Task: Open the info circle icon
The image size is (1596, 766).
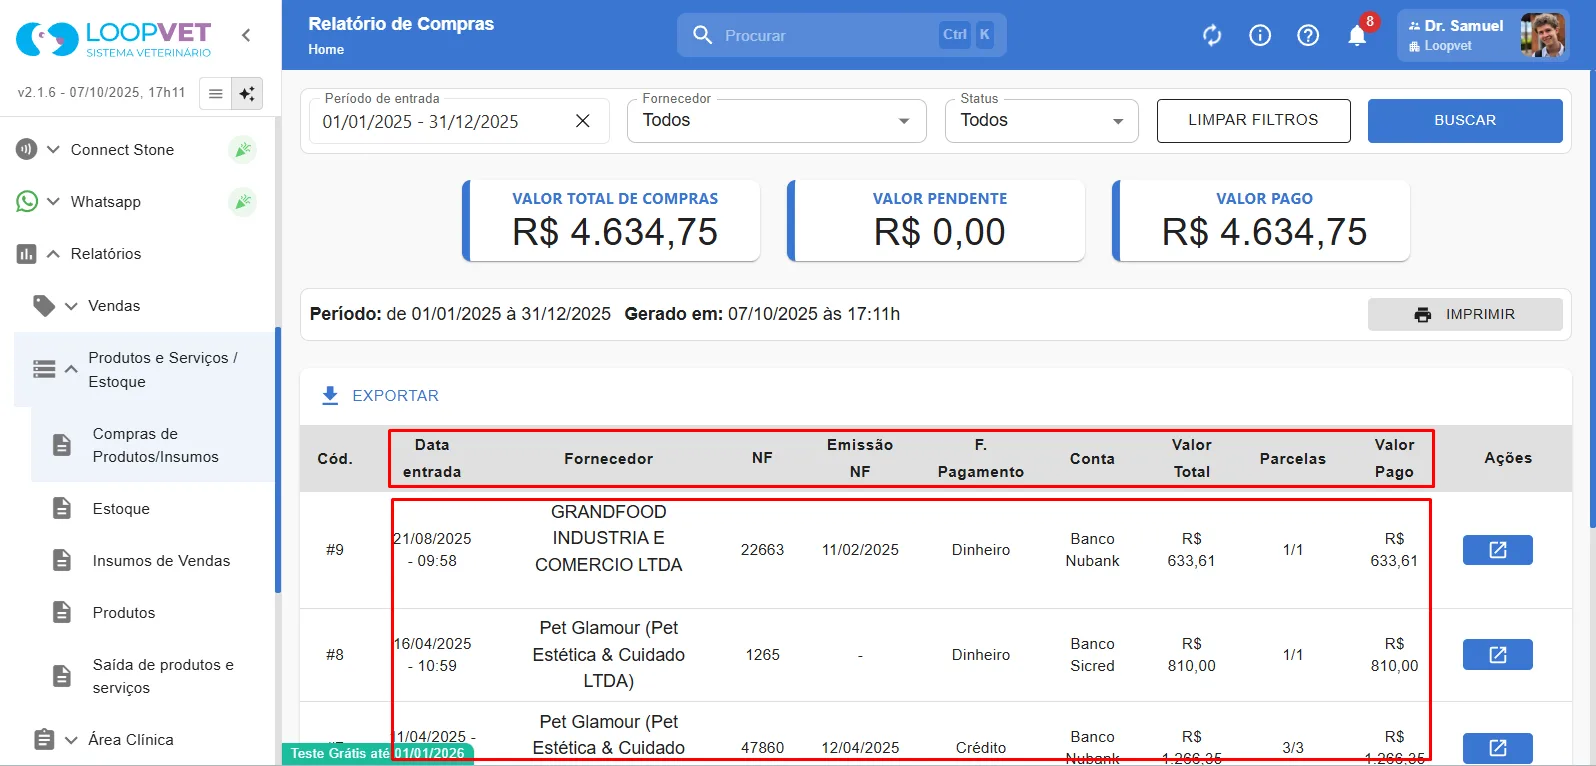Action: 1260,36
